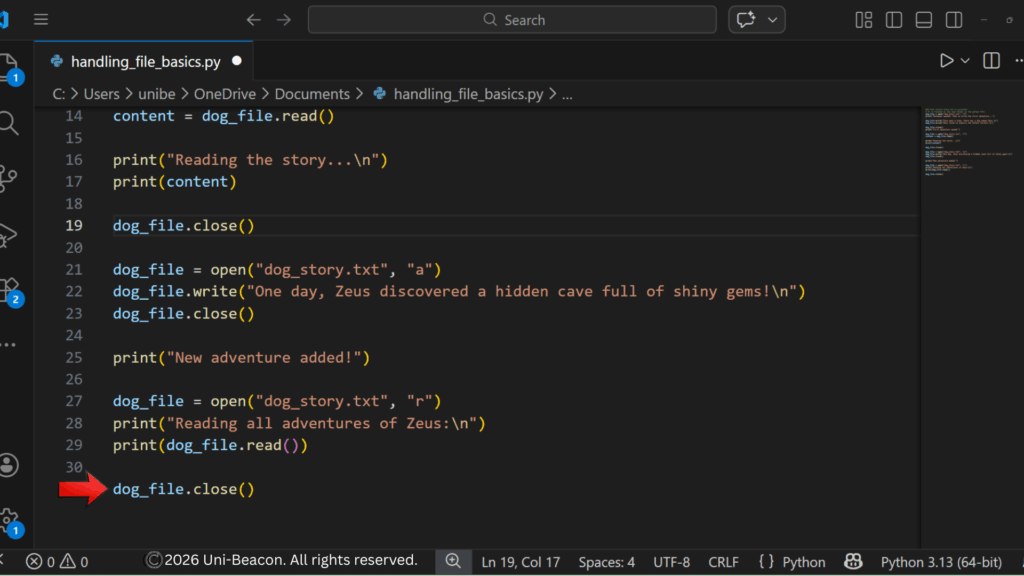Click the unsaved dot on the file tab

point(236,61)
